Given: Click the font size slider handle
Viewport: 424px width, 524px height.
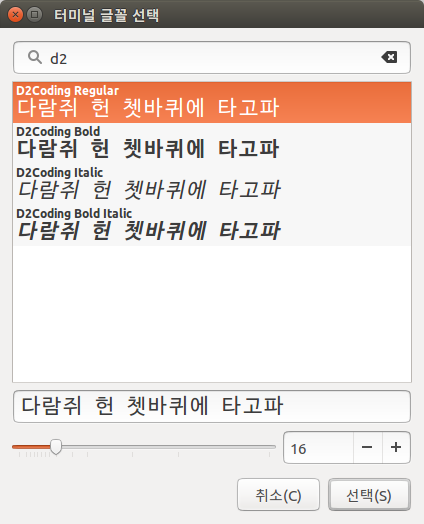Looking at the screenshot, I should click(x=56, y=447).
